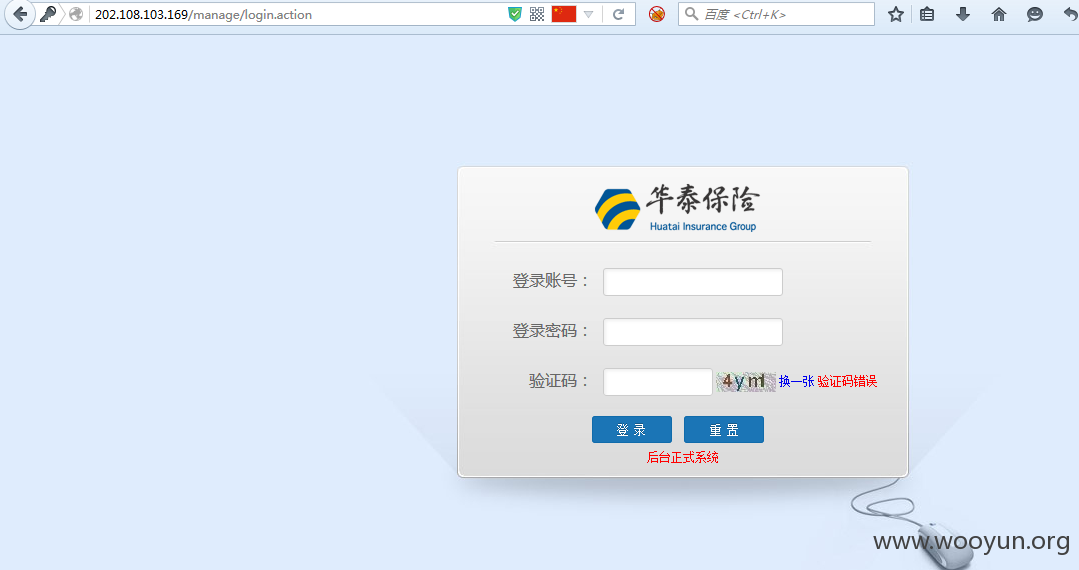
Task: Open the key password manager icon
Action: 48,14
